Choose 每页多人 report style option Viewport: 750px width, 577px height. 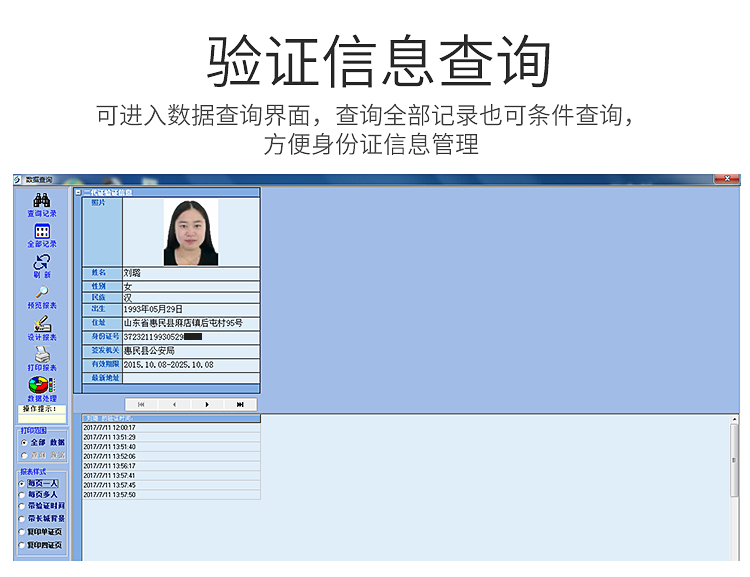[22, 495]
